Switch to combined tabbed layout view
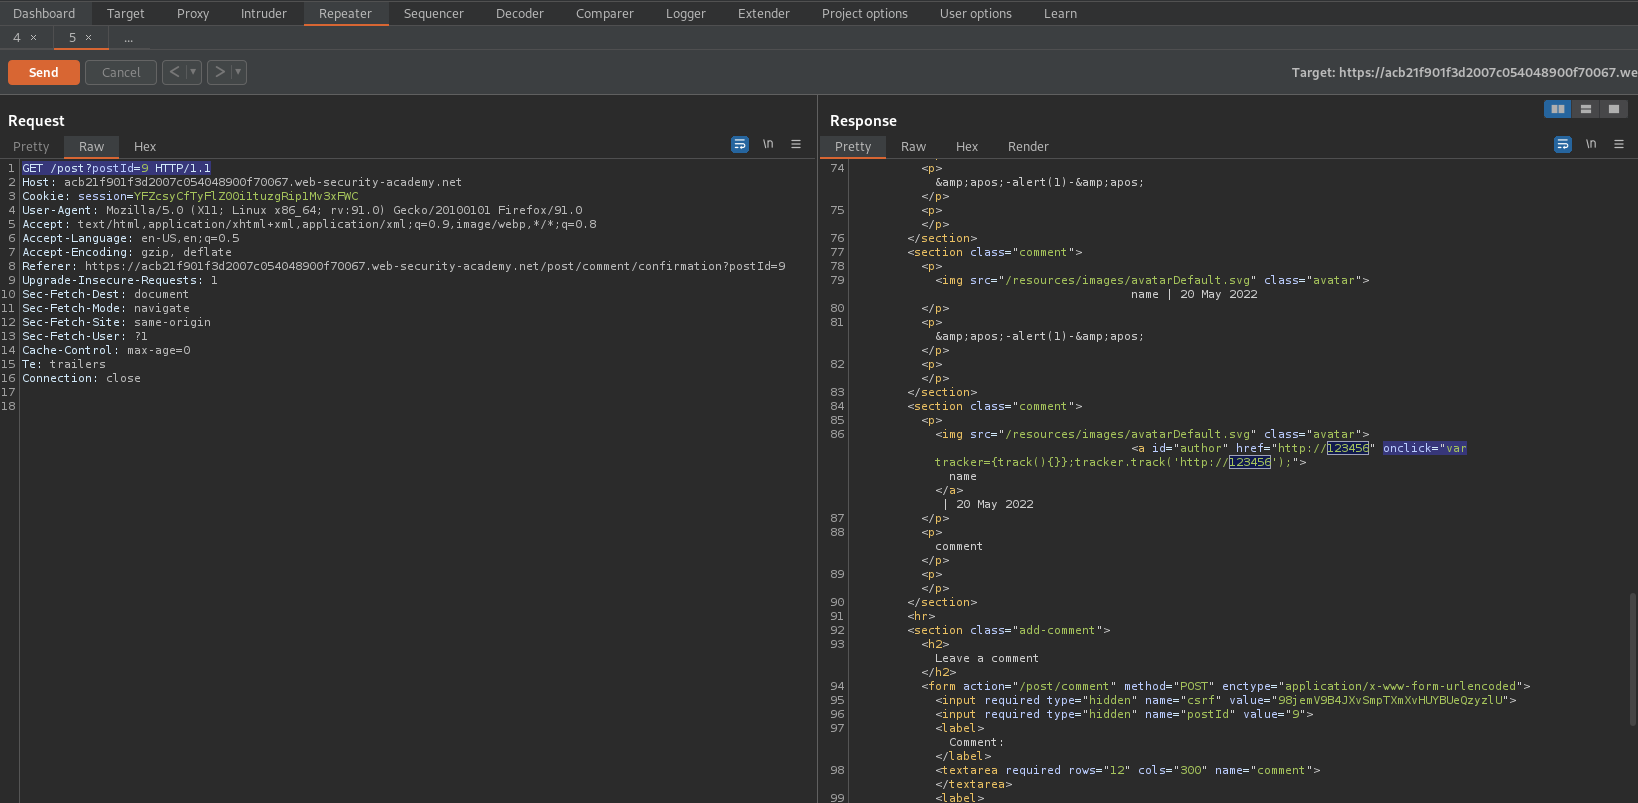Screen dimensions: 1638x803 click(1614, 109)
